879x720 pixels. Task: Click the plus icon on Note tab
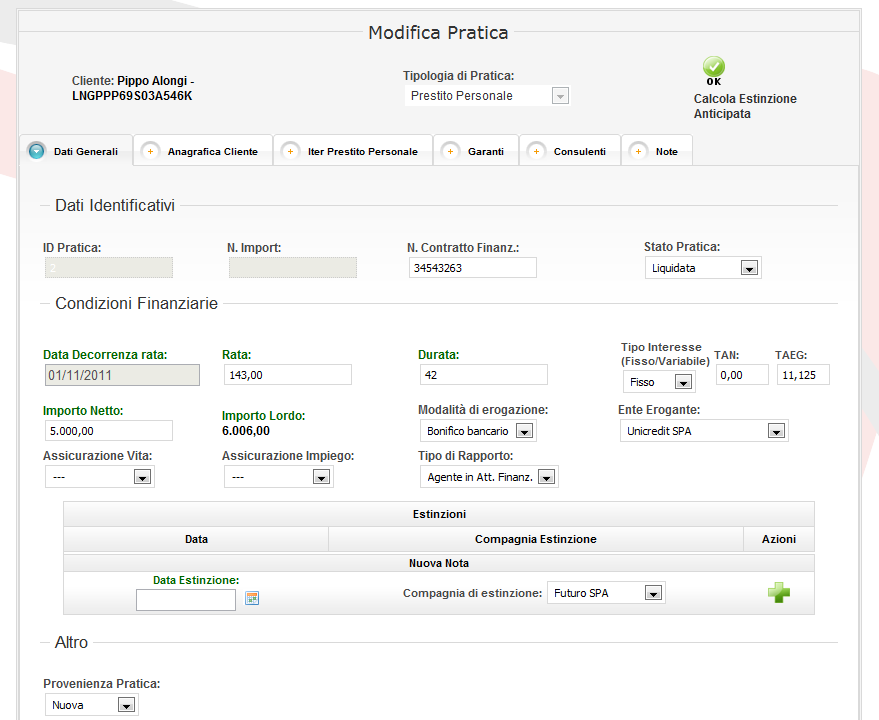pos(638,151)
